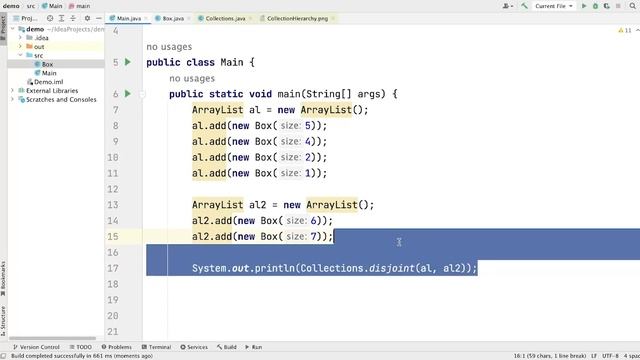Open the Version Control tool window
The width and height of the screenshot is (640, 360).
[x=36, y=347]
